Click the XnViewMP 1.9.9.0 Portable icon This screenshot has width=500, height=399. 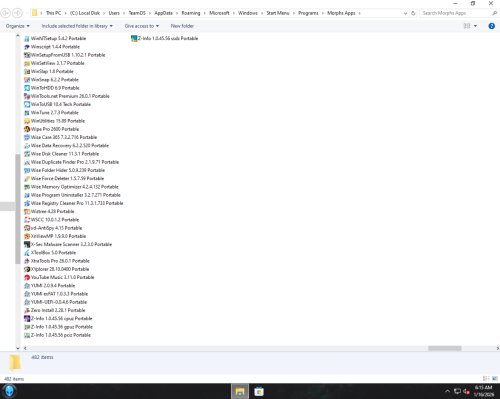click(27, 236)
